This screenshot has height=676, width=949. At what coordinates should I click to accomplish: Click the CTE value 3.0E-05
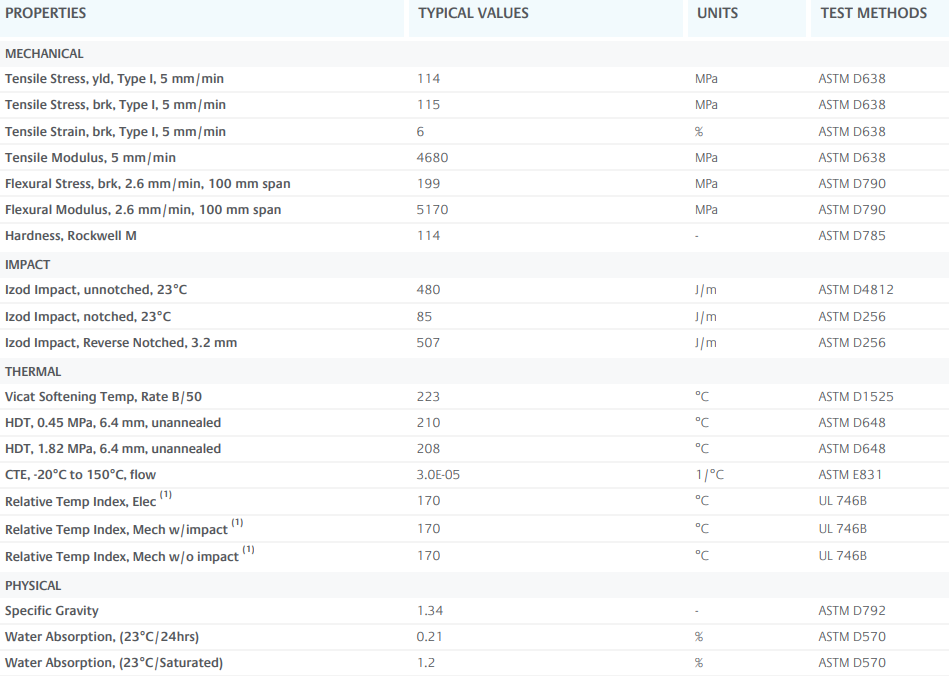coord(438,475)
